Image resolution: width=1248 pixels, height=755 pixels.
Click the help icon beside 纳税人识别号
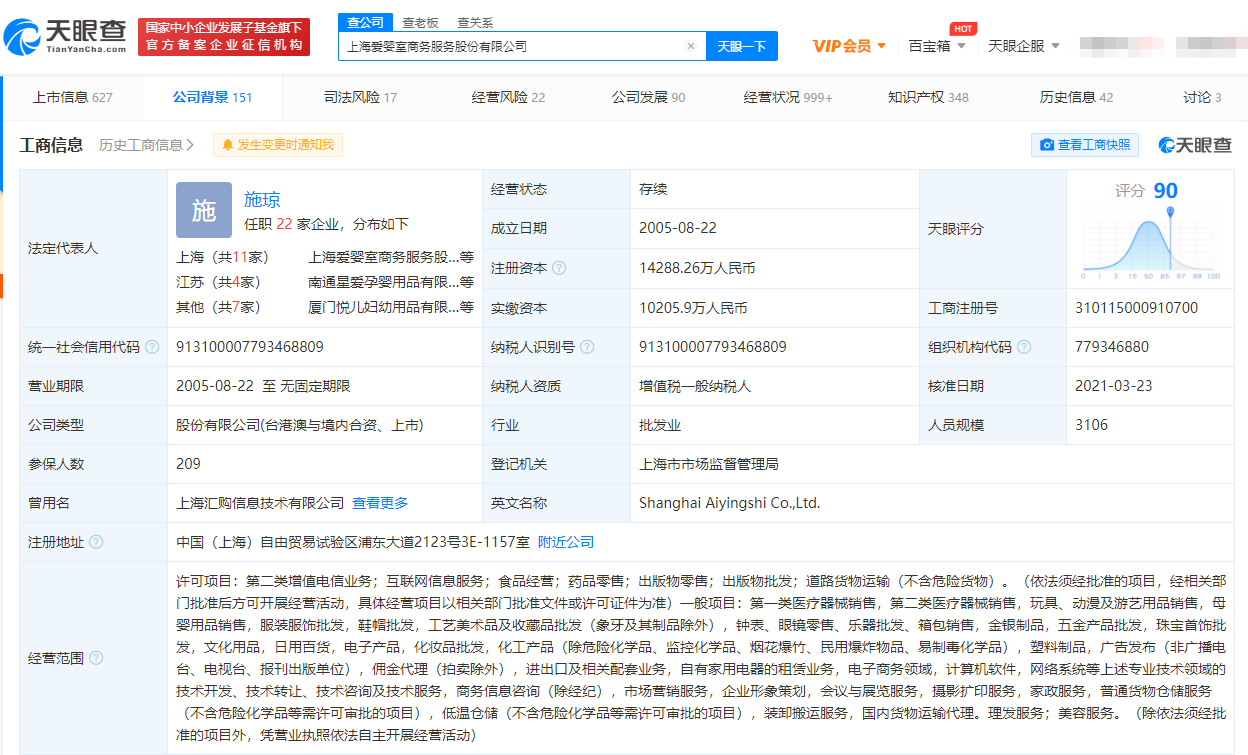point(588,347)
